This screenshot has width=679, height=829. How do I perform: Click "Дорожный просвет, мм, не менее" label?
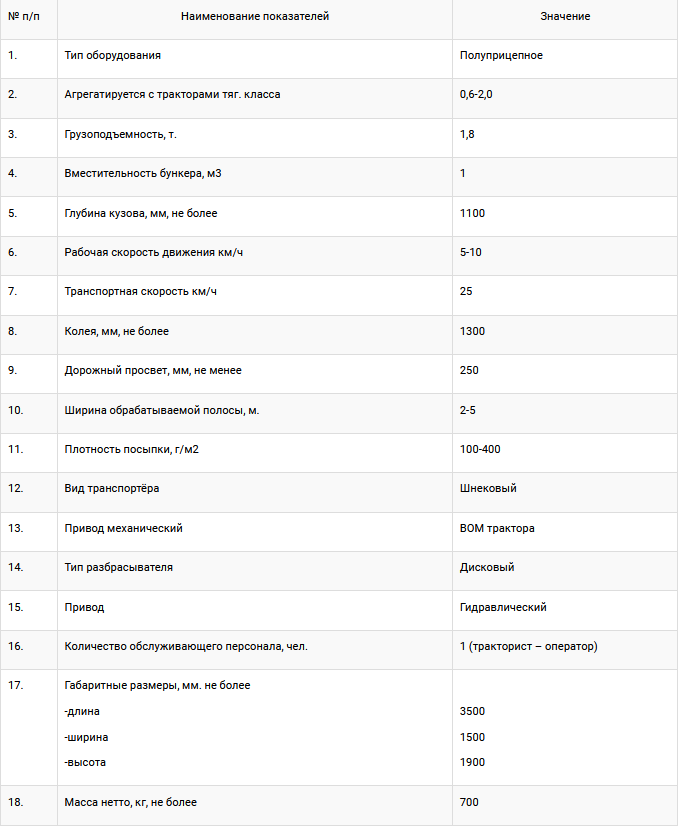tap(153, 370)
